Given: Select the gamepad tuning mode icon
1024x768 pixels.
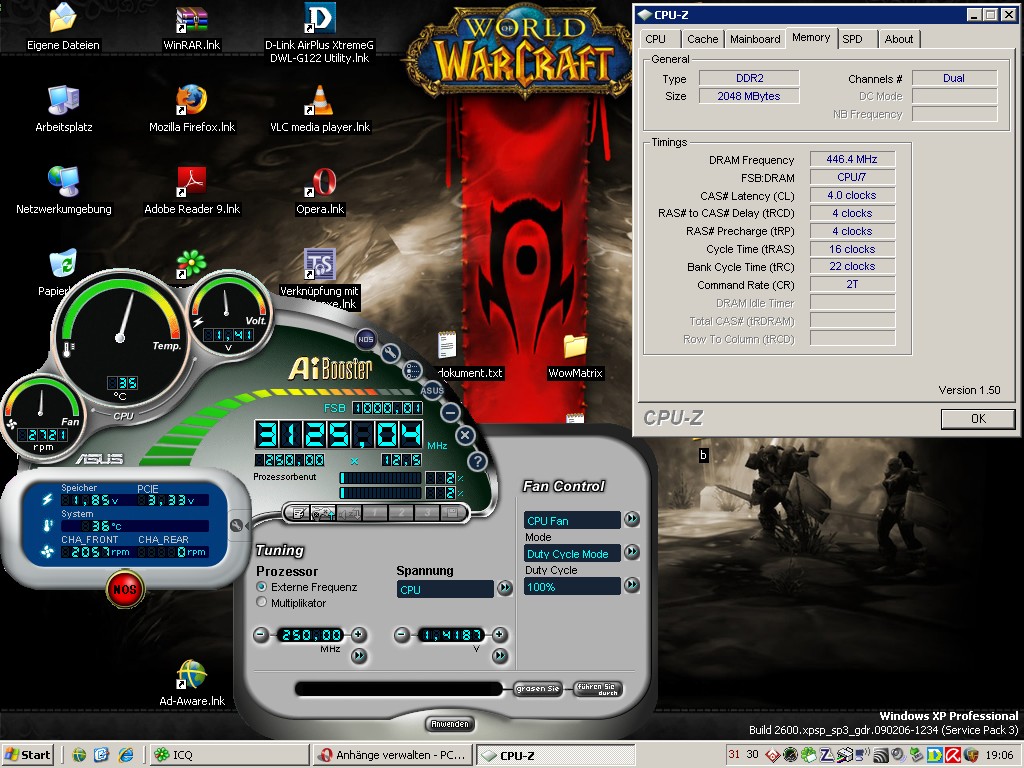Looking at the screenshot, I should point(323,513).
